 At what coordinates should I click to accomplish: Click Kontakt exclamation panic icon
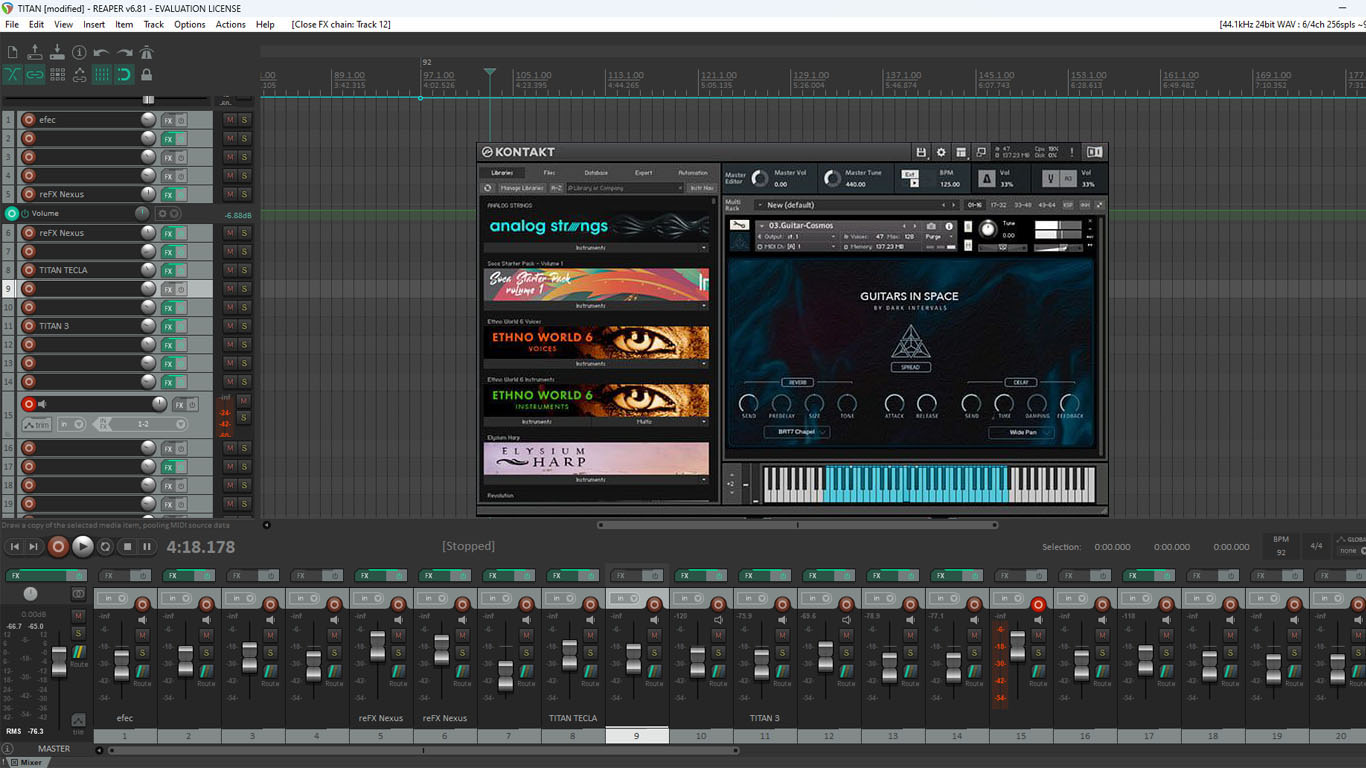[1072, 152]
